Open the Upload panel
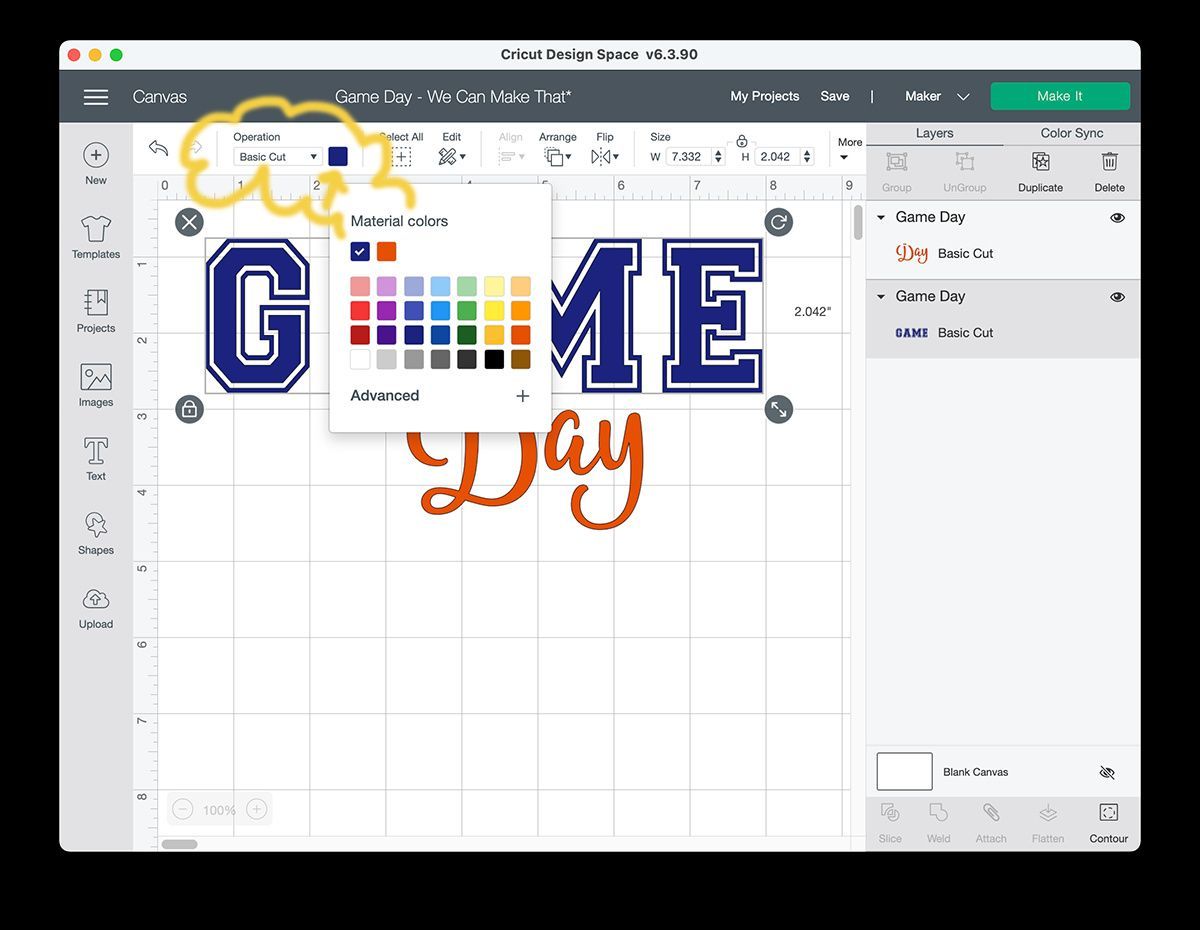1200x930 pixels. 96,608
